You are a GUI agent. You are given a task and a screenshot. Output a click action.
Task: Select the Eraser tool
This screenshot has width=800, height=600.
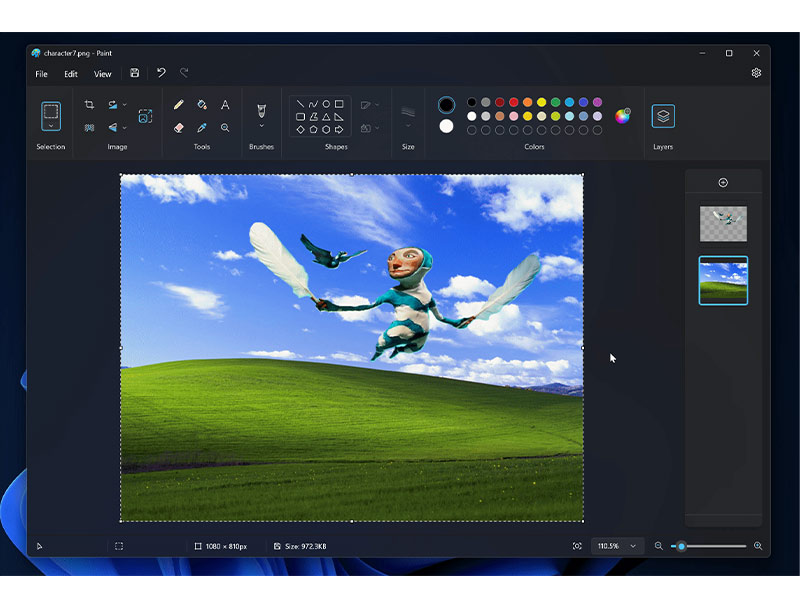click(x=179, y=128)
